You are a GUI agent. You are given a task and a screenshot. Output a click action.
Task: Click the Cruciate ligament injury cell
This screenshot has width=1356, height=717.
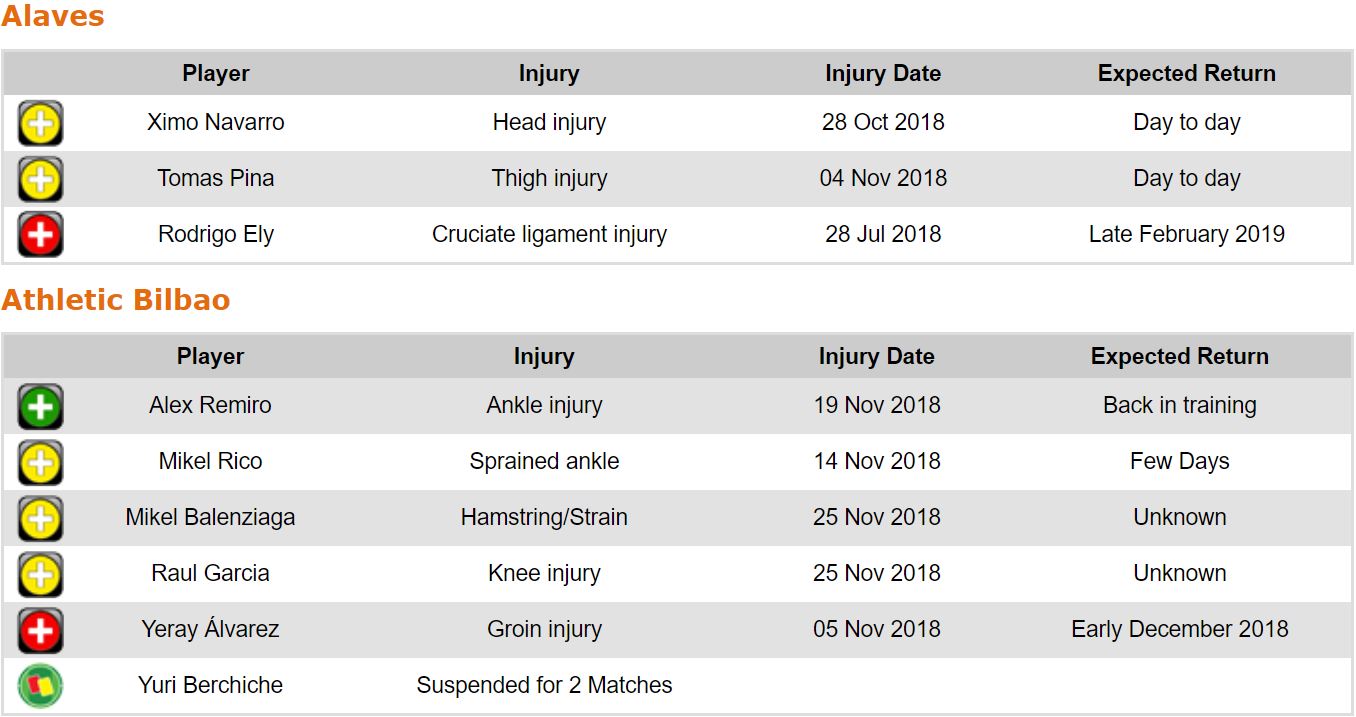click(x=549, y=235)
